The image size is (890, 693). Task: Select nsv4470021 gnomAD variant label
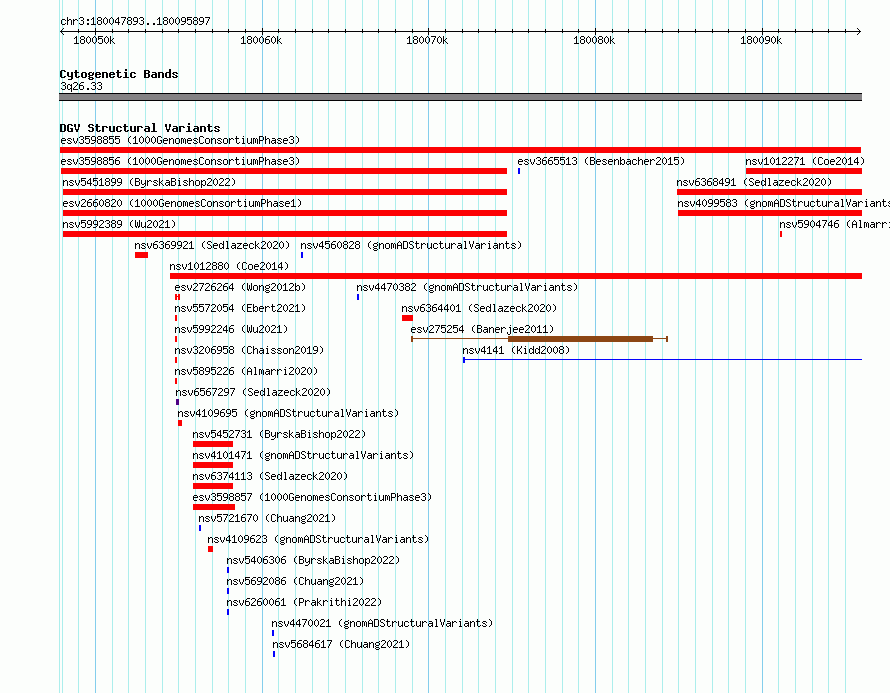tap(382, 623)
